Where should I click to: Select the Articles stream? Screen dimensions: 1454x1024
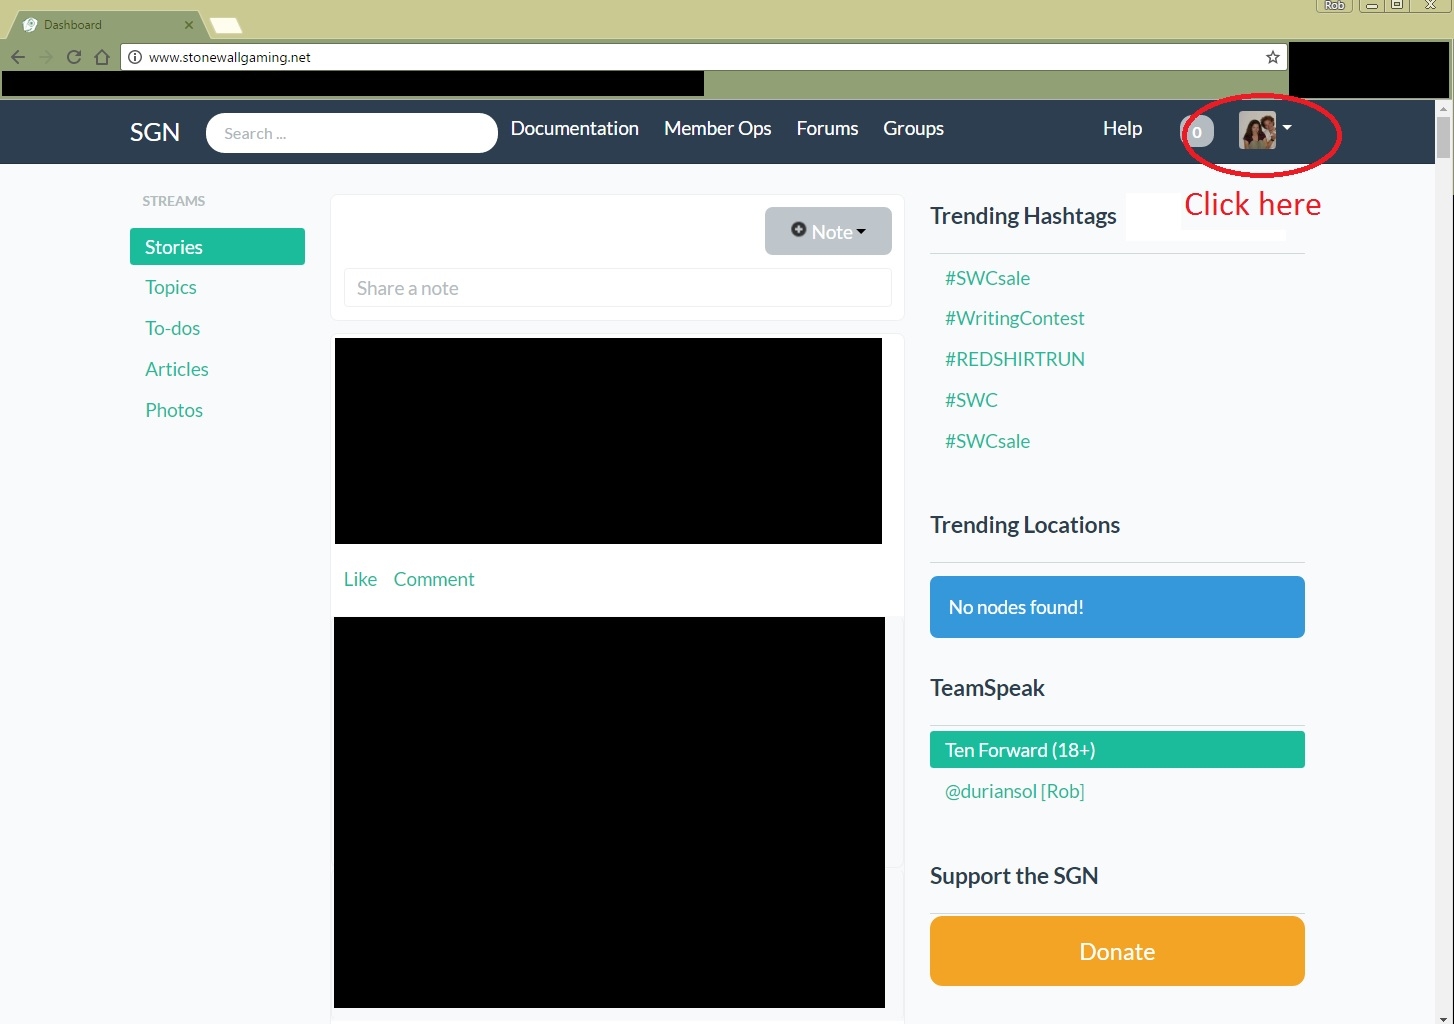click(177, 369)
